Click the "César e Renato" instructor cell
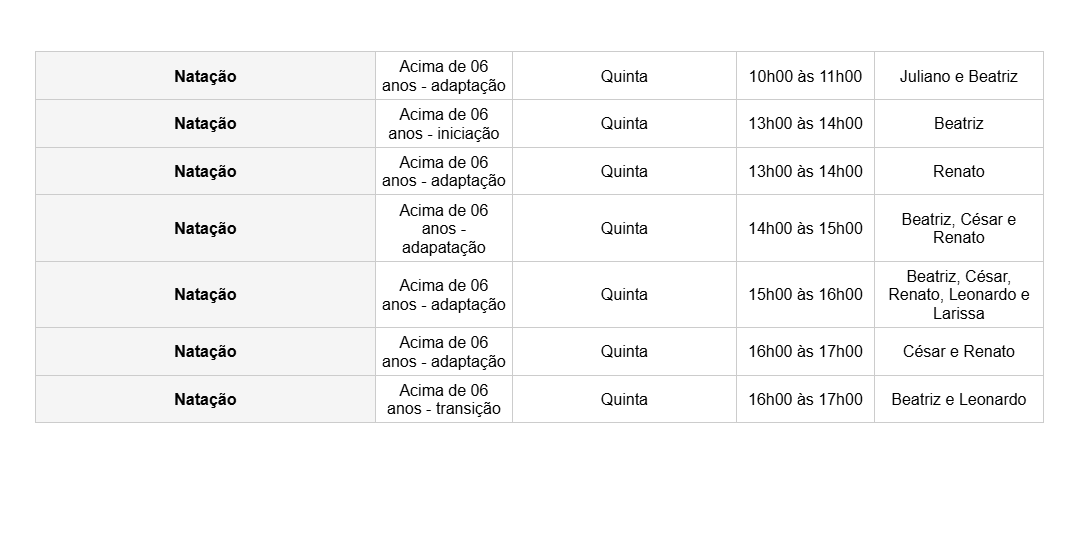This screenshot has width=1078, height=534. tap(958, 351)
